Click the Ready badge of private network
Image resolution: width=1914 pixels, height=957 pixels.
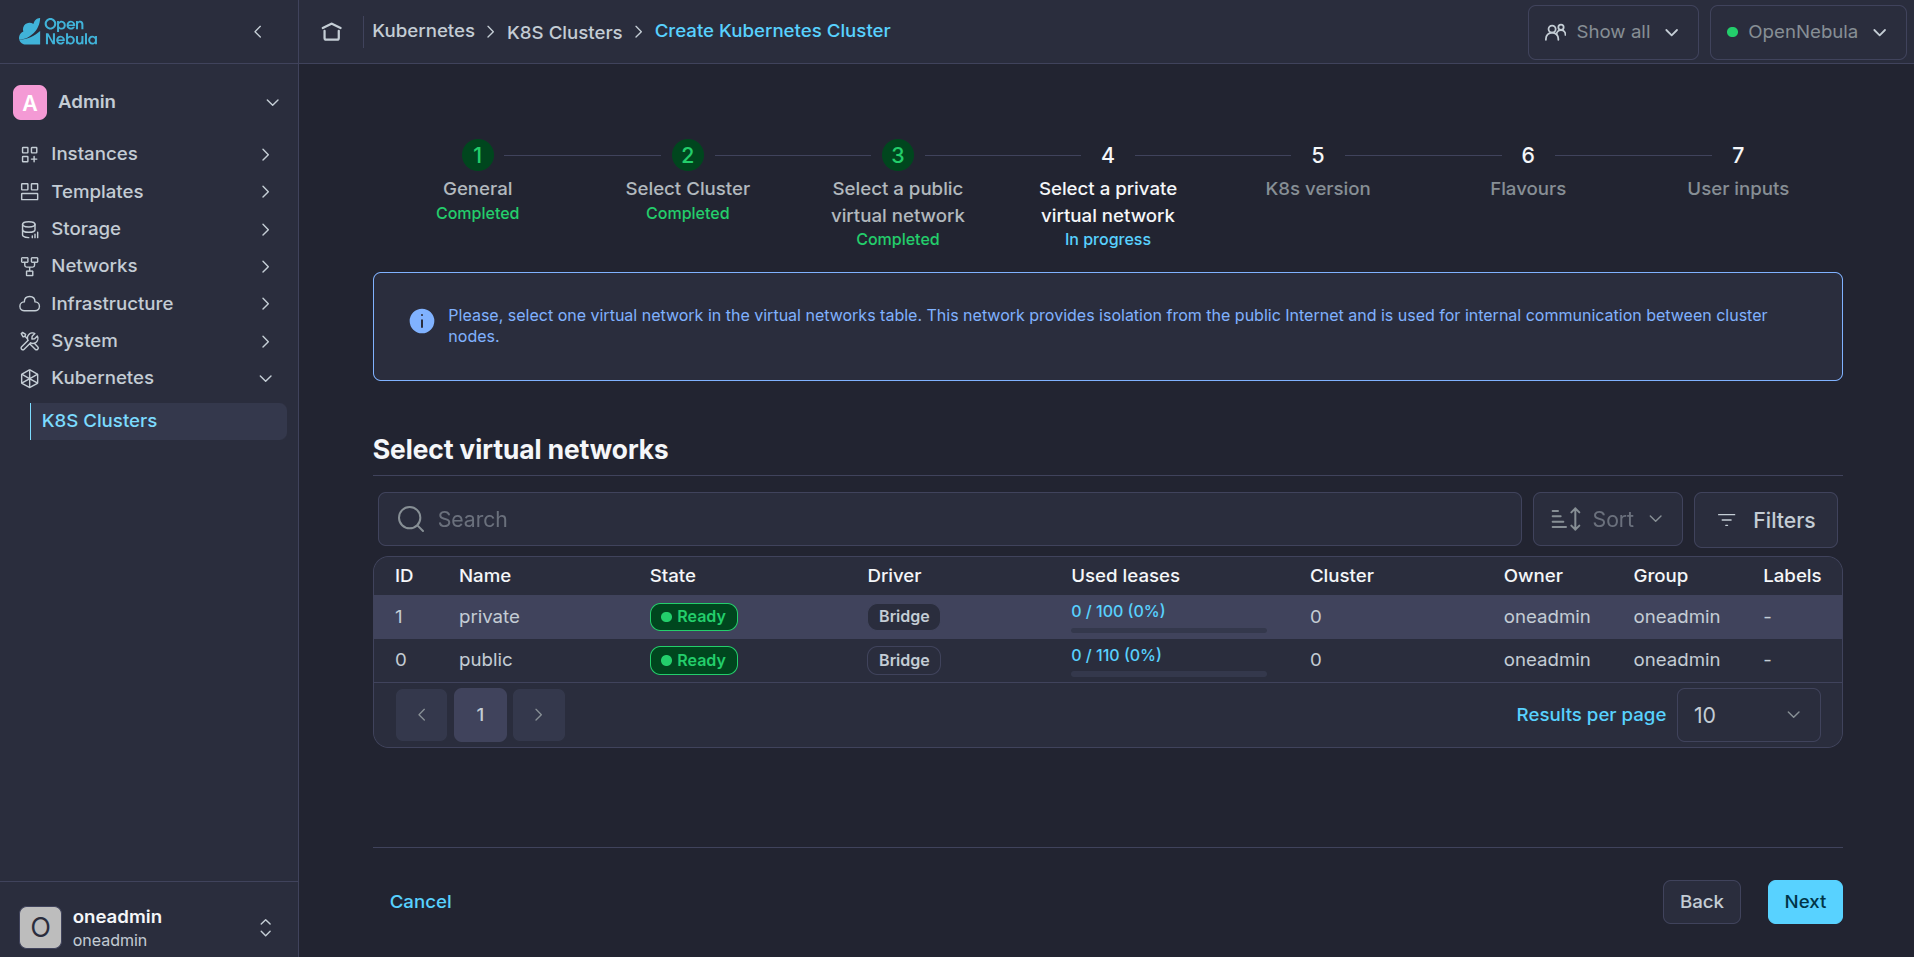(x=694, y=617)
